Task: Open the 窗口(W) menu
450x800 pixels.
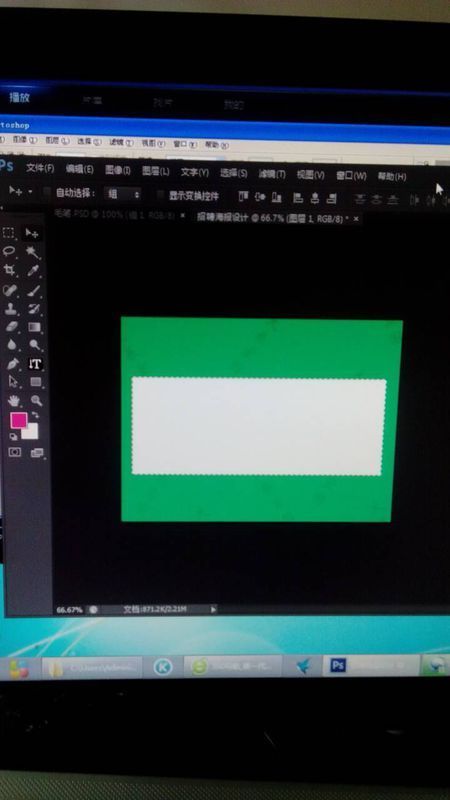Action: [351, 176]
